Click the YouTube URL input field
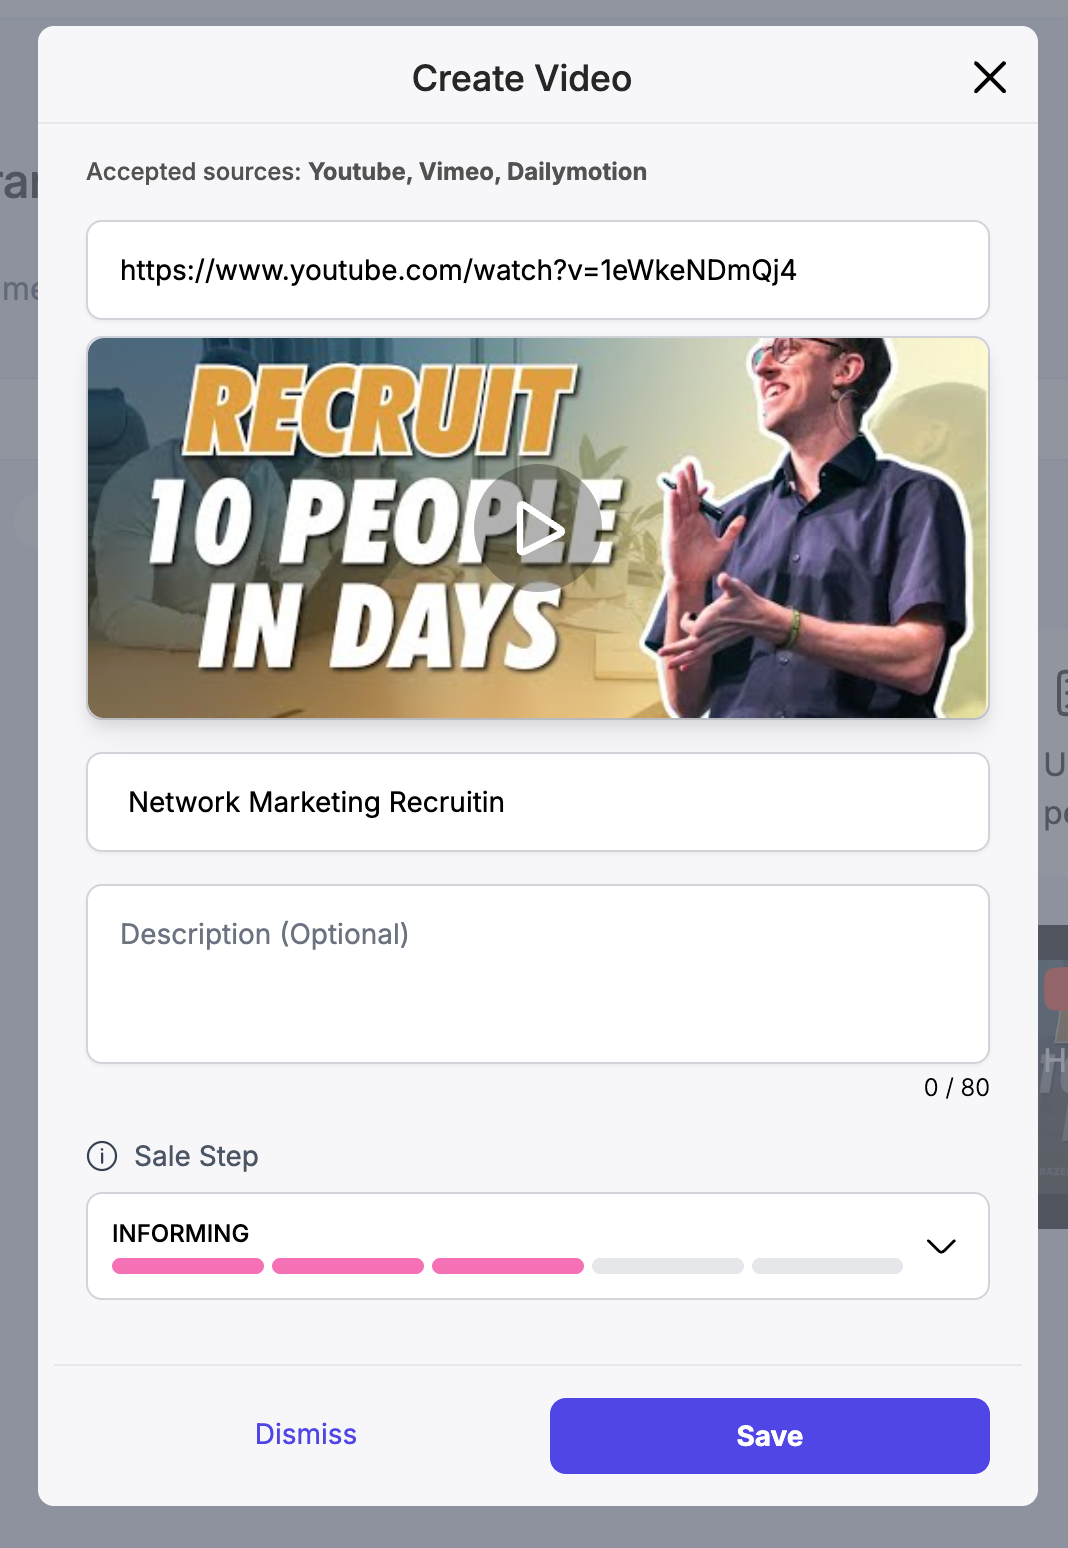 [x=538, y=270]
